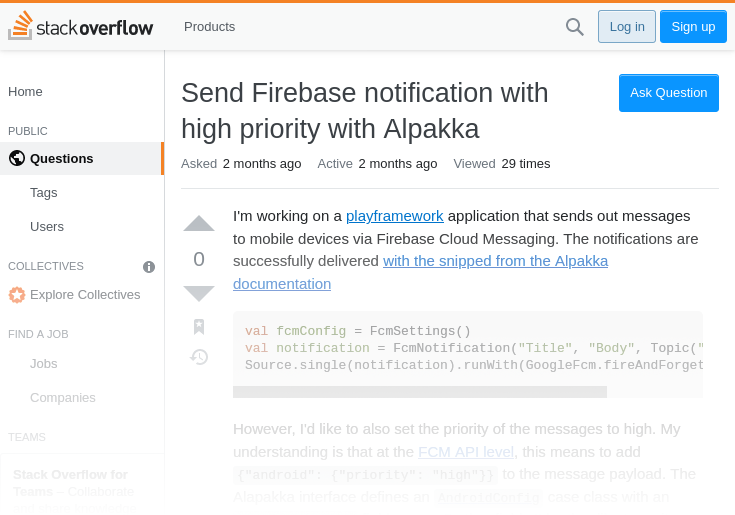Screen dimensions: 735x515
Task: Click Explore Collectives link text
Action: (x=85, y=295)
